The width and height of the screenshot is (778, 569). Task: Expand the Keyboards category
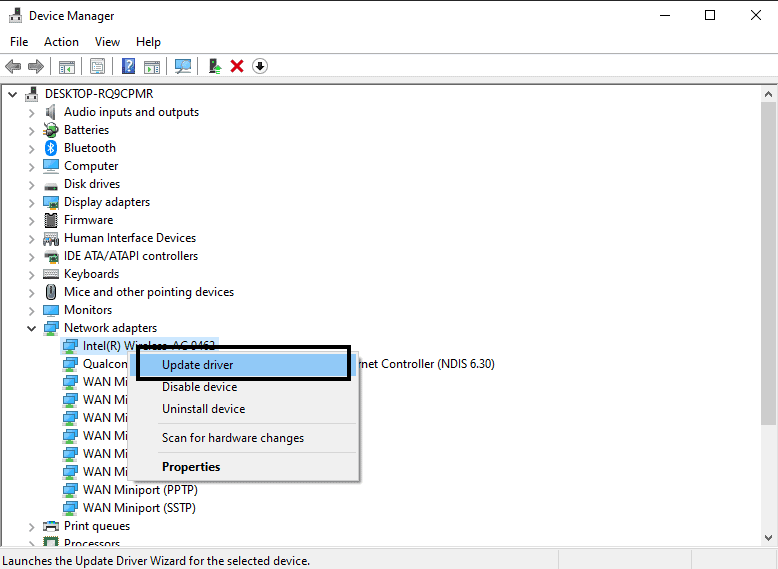(x=32, y=275)
